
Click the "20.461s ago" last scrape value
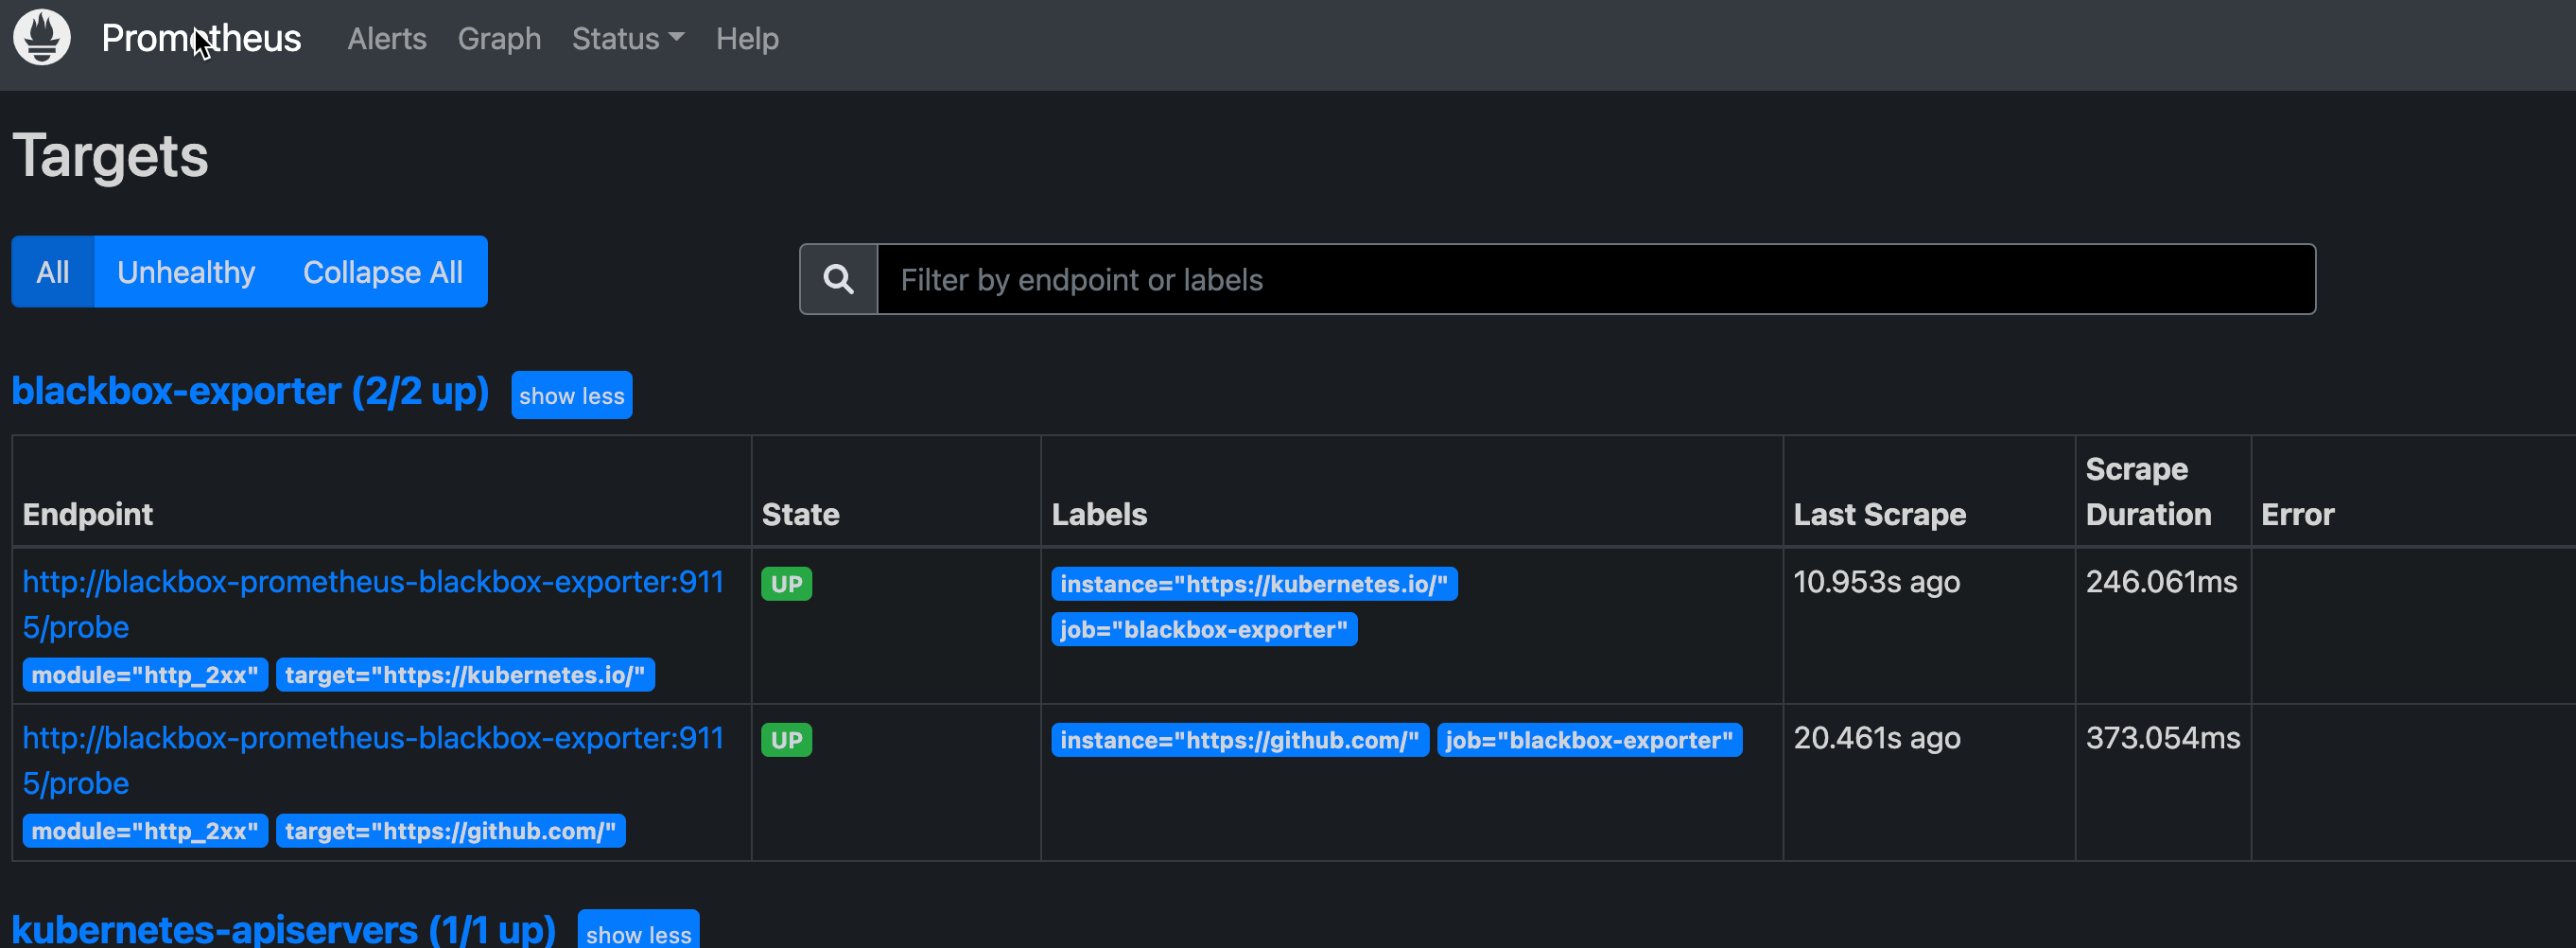click(1876, 738)
